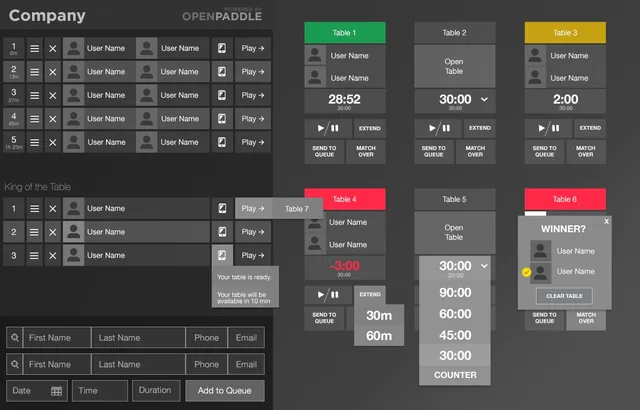Click search icon in second name entry row
This screenshot has width=640, height=410.
pos(15,364)
